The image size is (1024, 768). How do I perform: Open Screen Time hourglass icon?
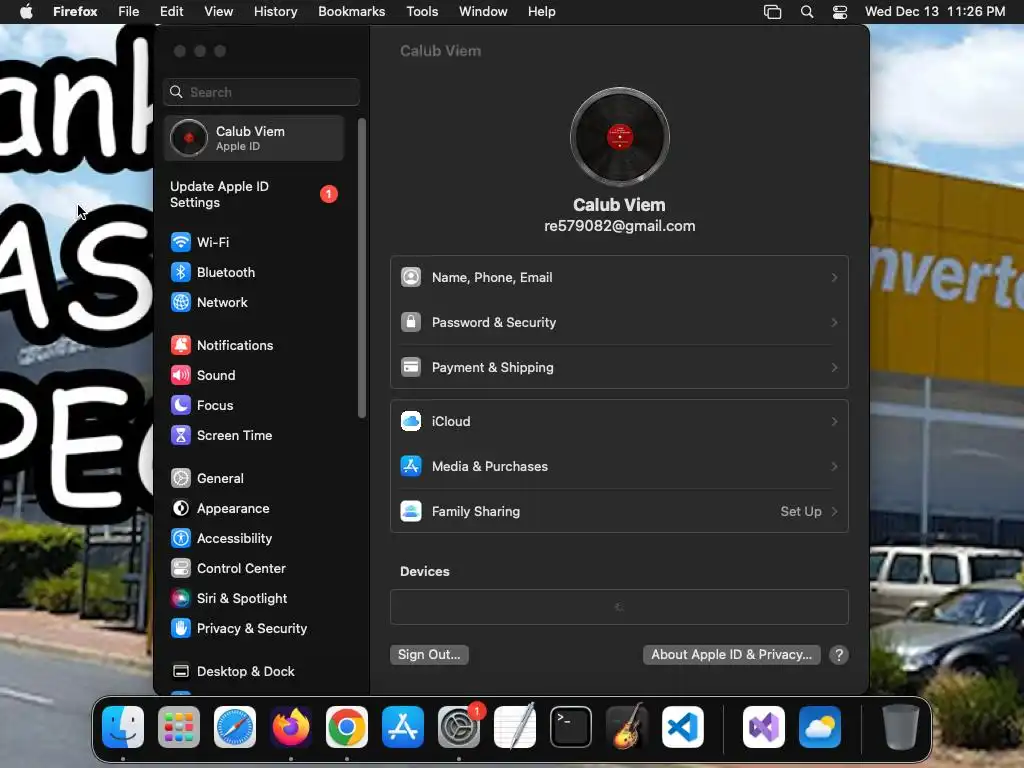(x=181, y=436)
